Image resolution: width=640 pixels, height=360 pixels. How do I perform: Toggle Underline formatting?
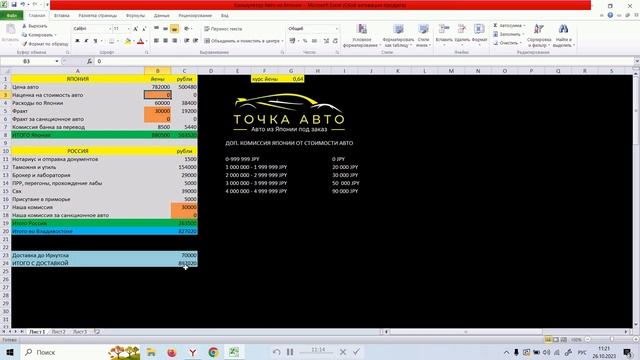(x=95, y=41)
